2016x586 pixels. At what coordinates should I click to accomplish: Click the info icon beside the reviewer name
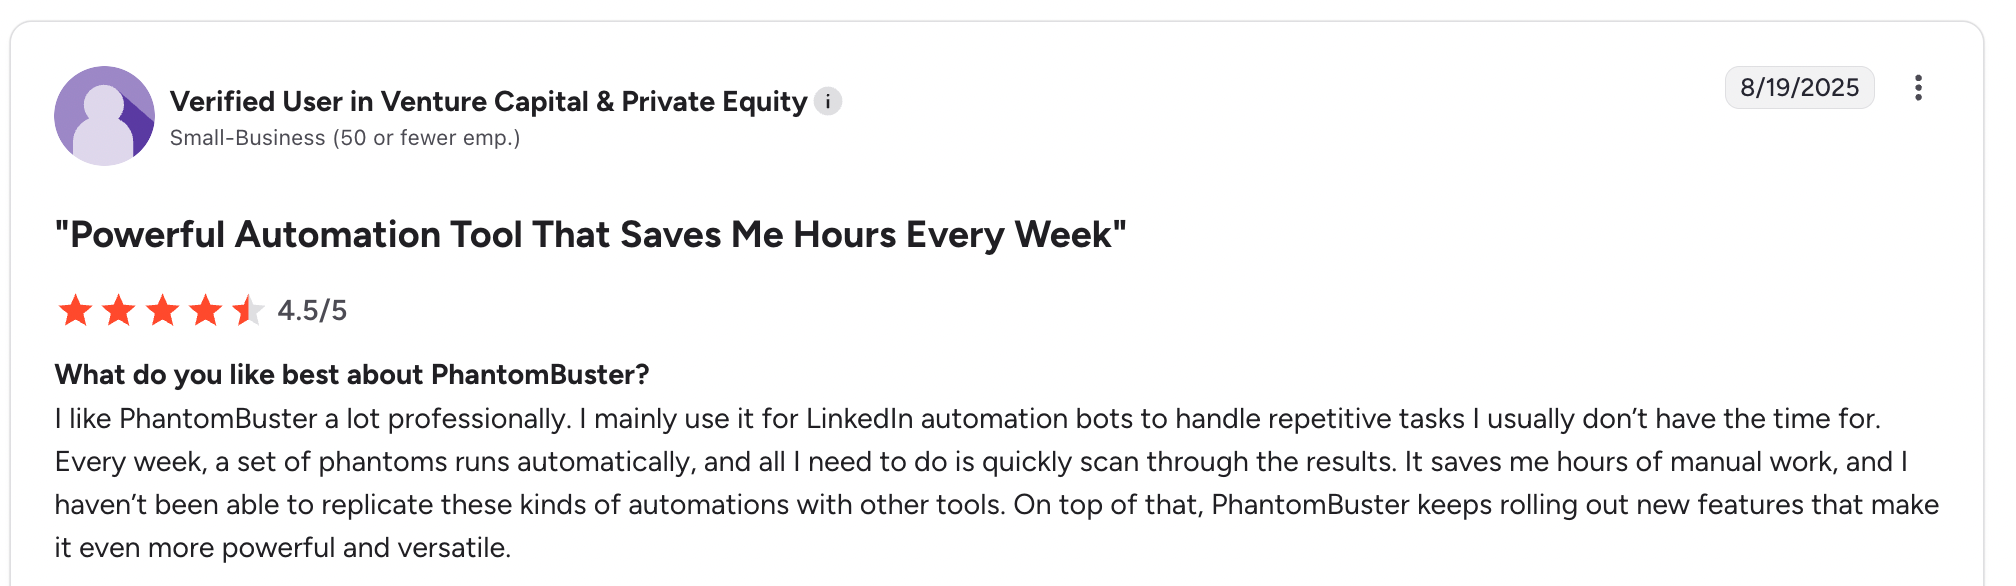click(827, 101)
